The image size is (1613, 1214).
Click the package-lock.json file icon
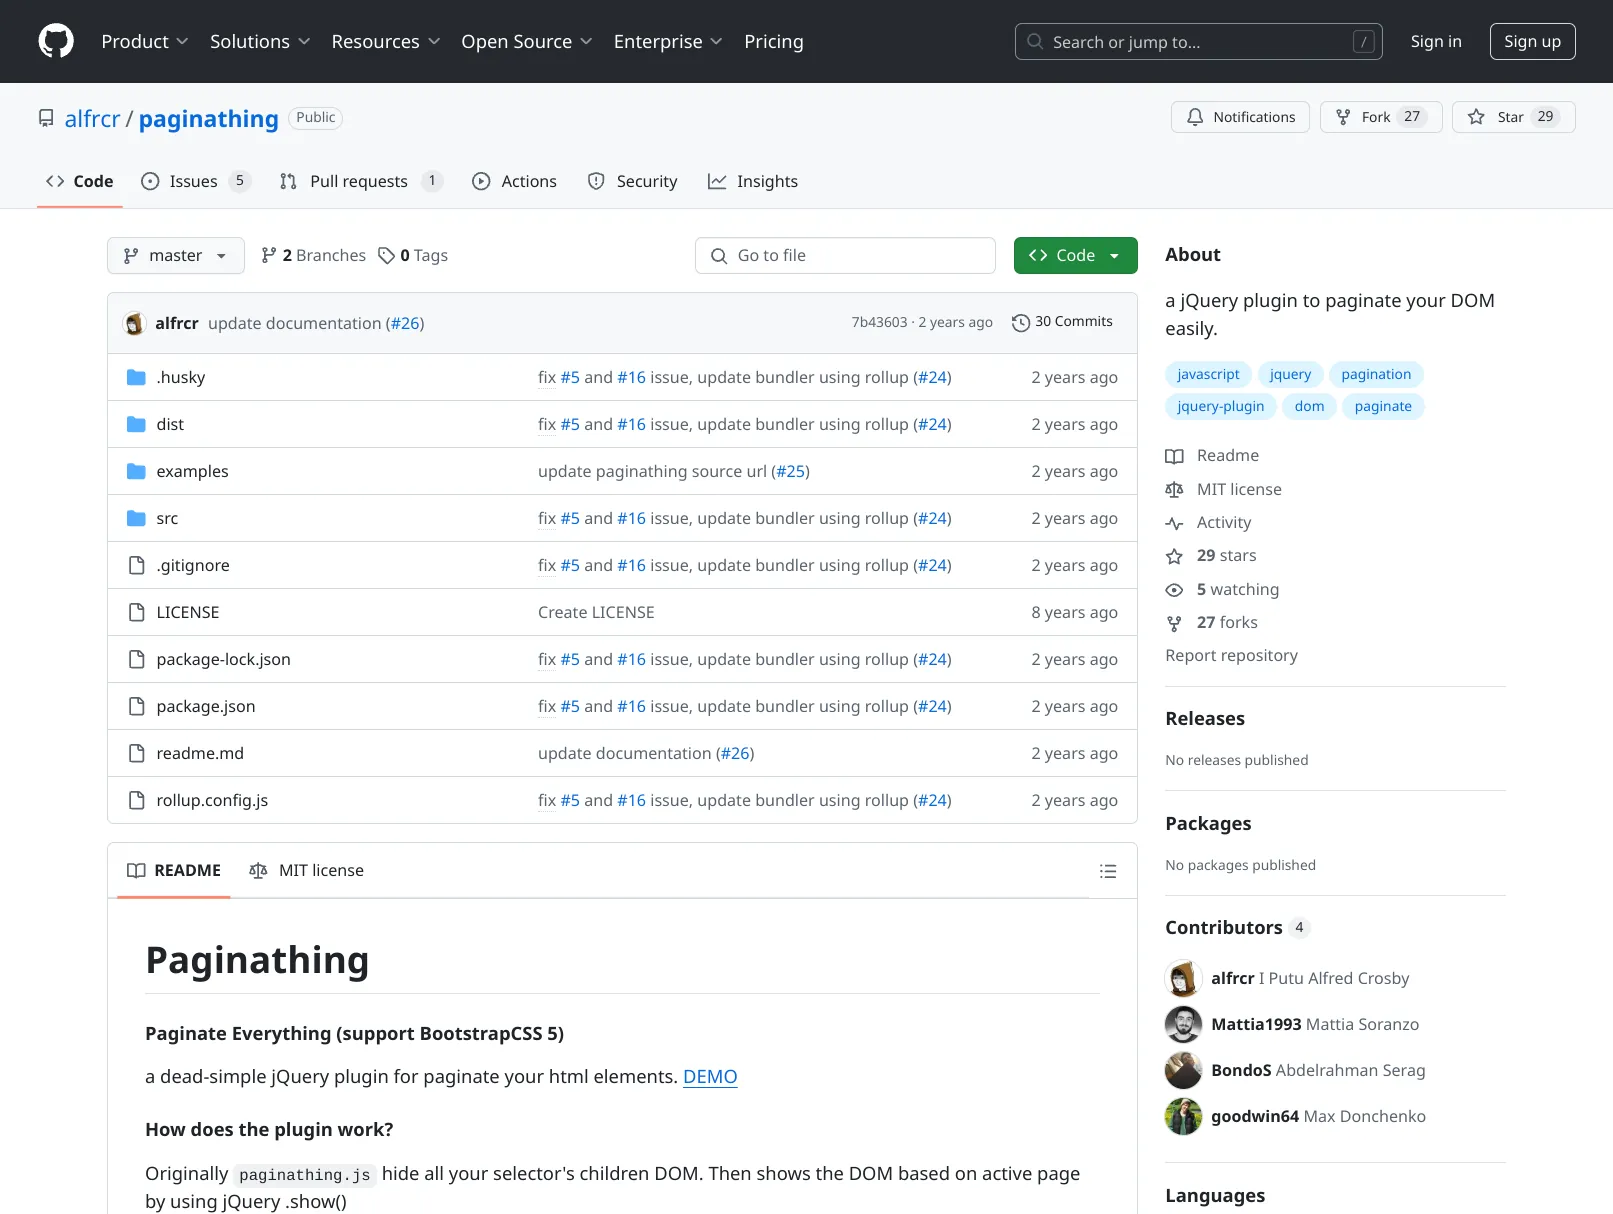(137, 659)
